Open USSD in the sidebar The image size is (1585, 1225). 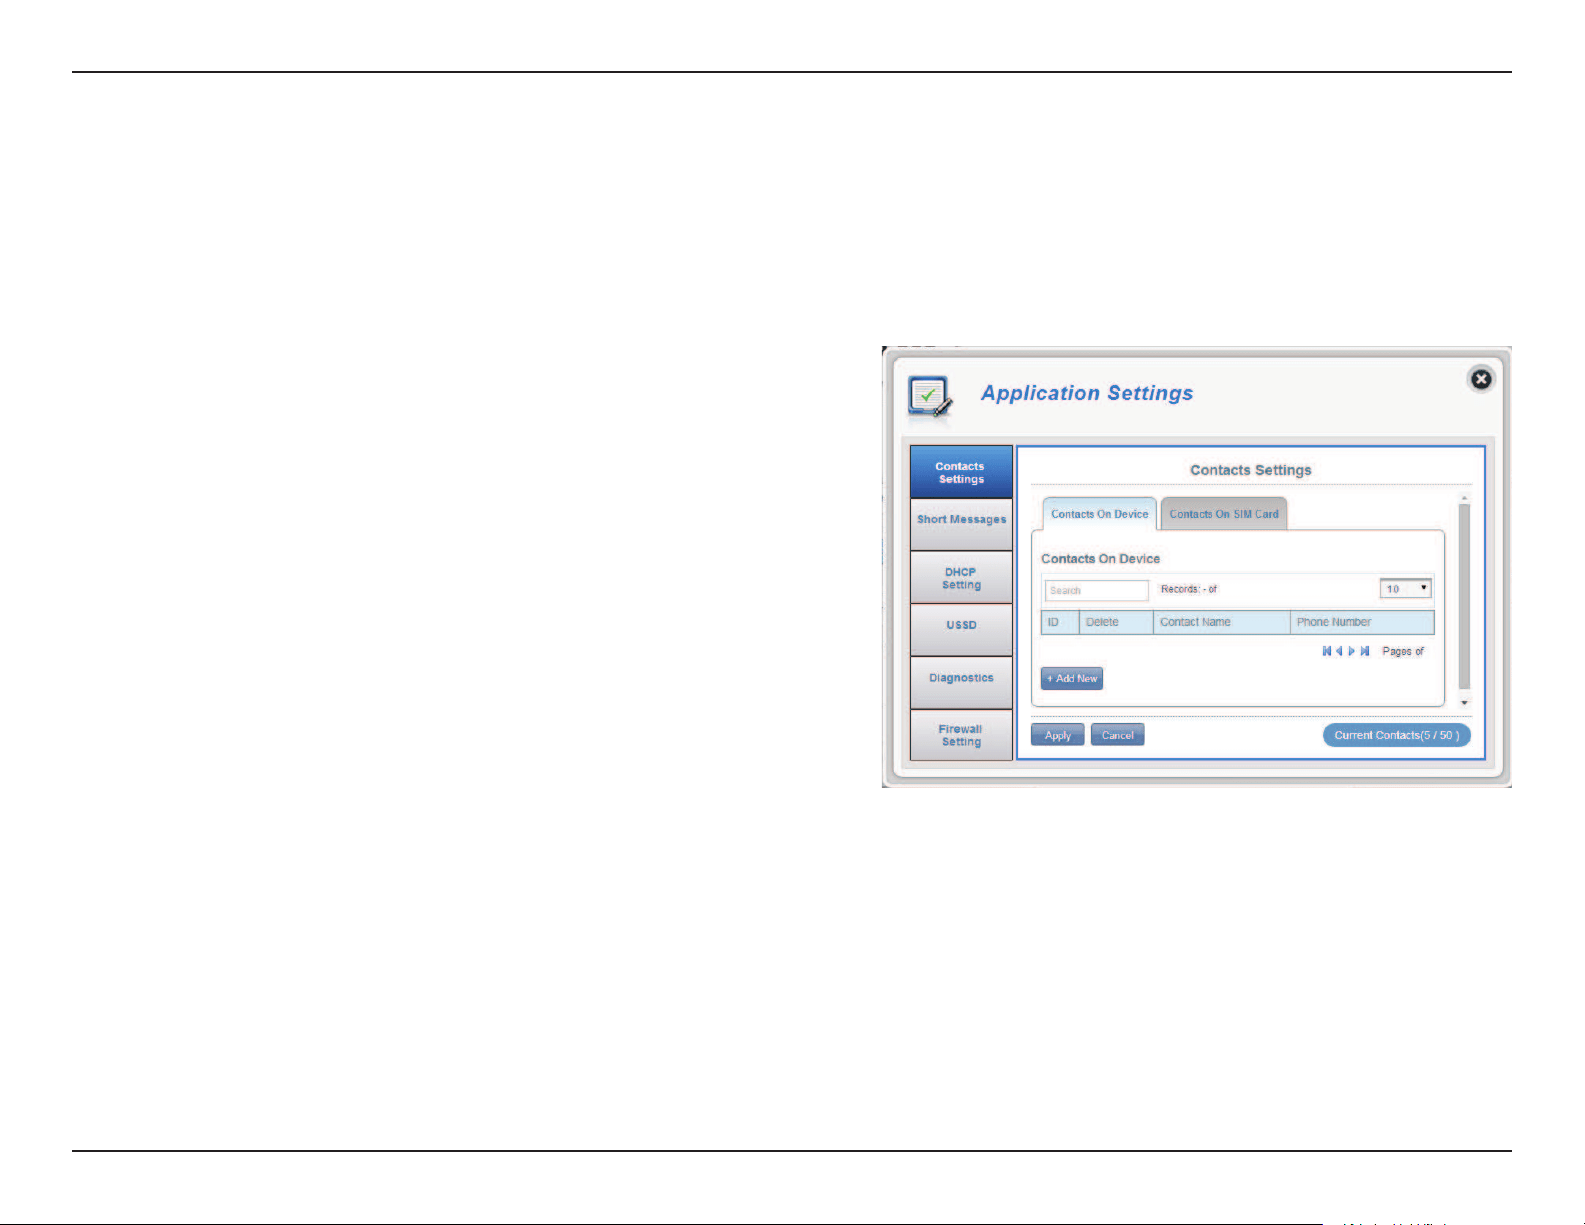point(961,630)
